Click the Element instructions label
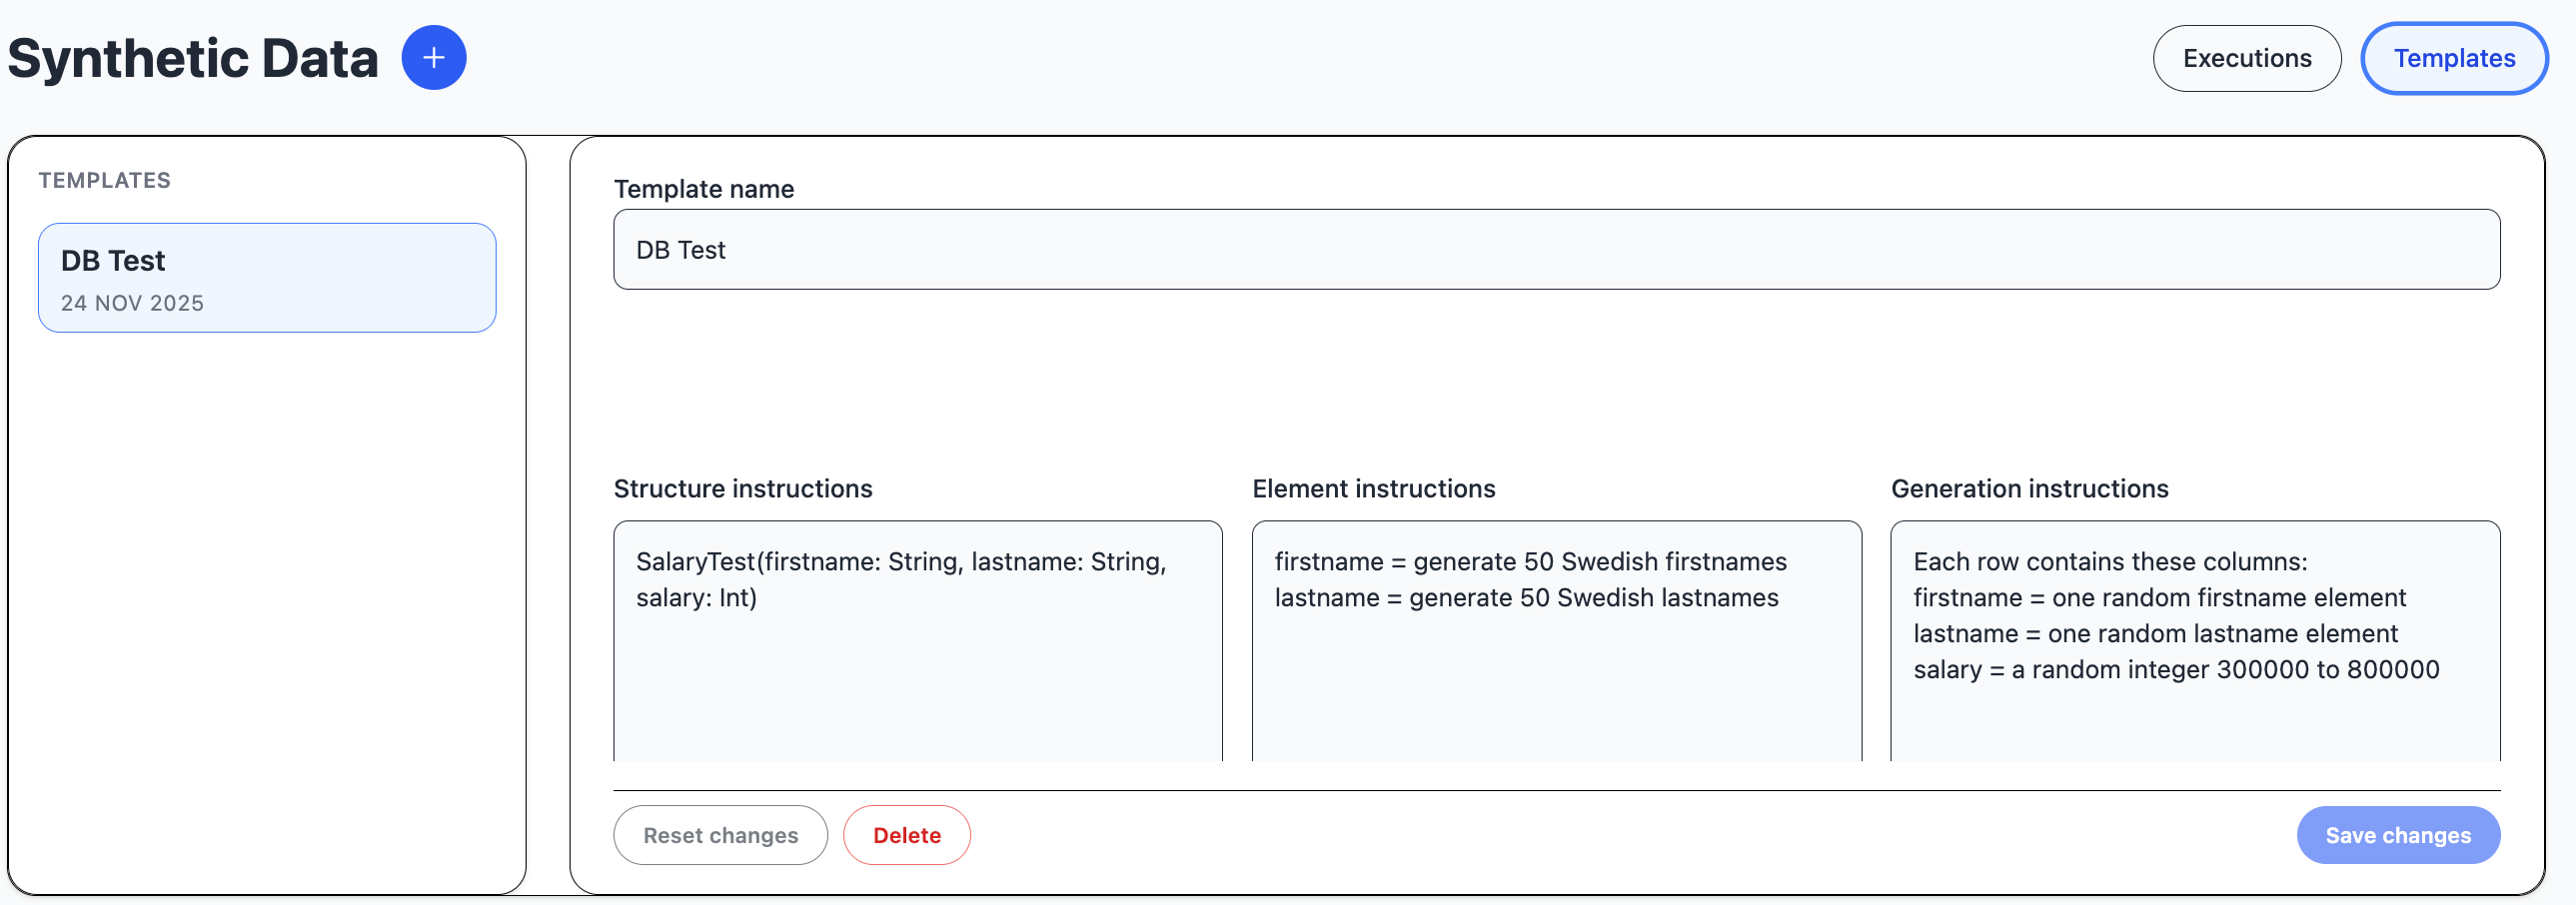Image resolution: width=2576 pixels, height=905 pixels. click(1373, 489)
